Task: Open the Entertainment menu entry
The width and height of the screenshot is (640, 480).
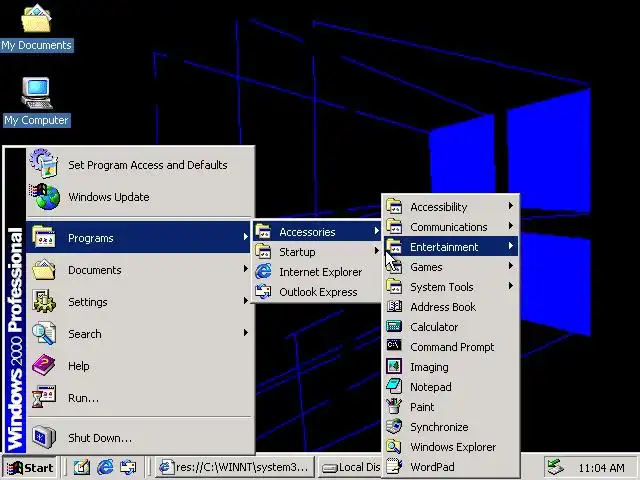Action: (451, 247)
